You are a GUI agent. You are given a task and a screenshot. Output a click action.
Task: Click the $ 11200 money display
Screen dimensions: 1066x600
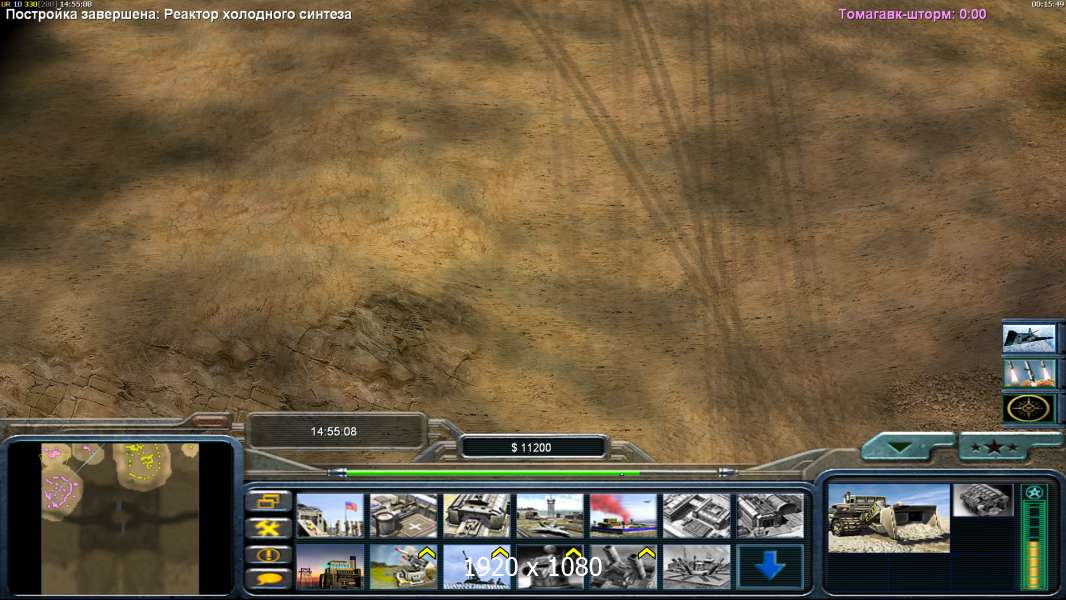coord(531,448)
